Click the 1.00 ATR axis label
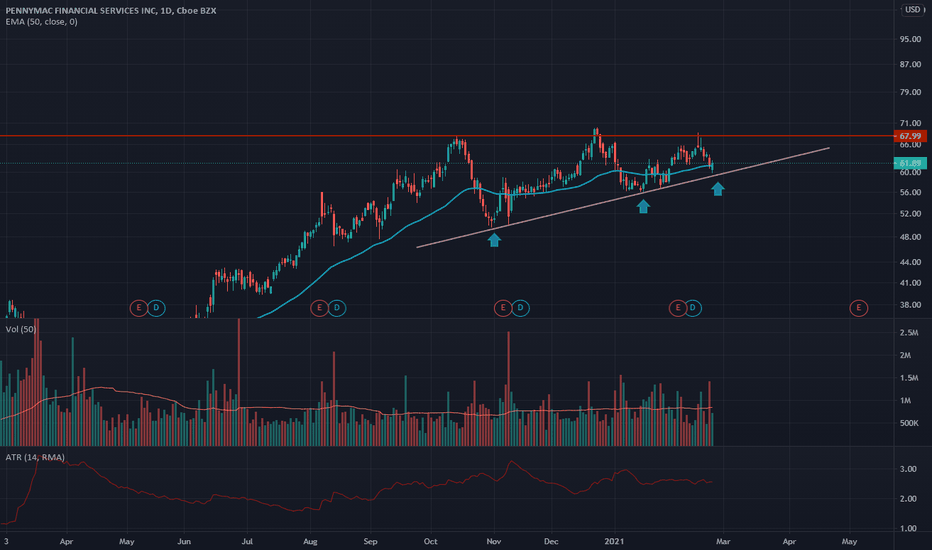Viewport: 932px width, 550px height. tap(908, 529)
